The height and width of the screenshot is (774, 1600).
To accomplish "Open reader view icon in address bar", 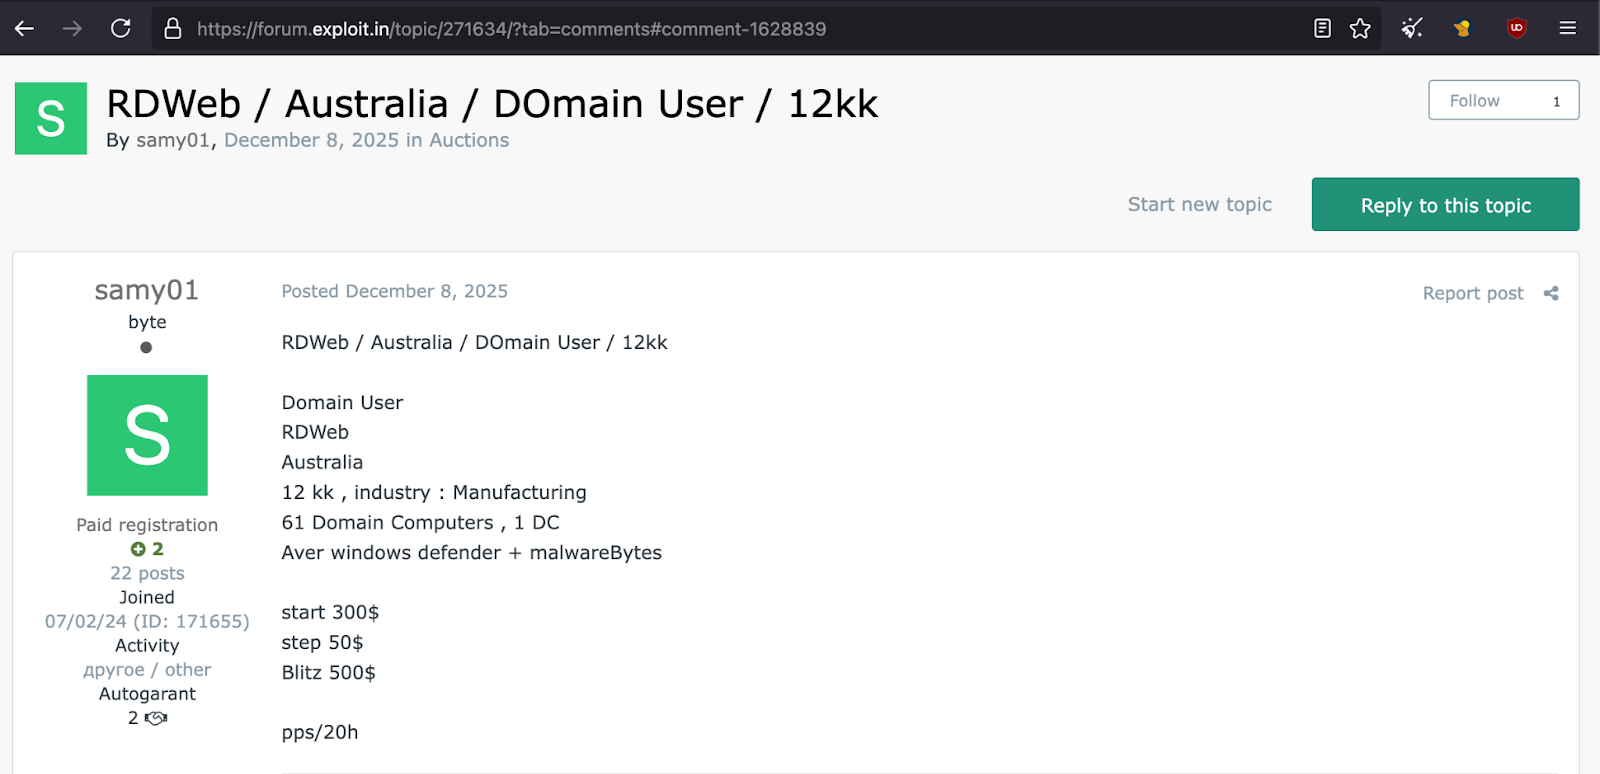I will [x=1322, y=28].
